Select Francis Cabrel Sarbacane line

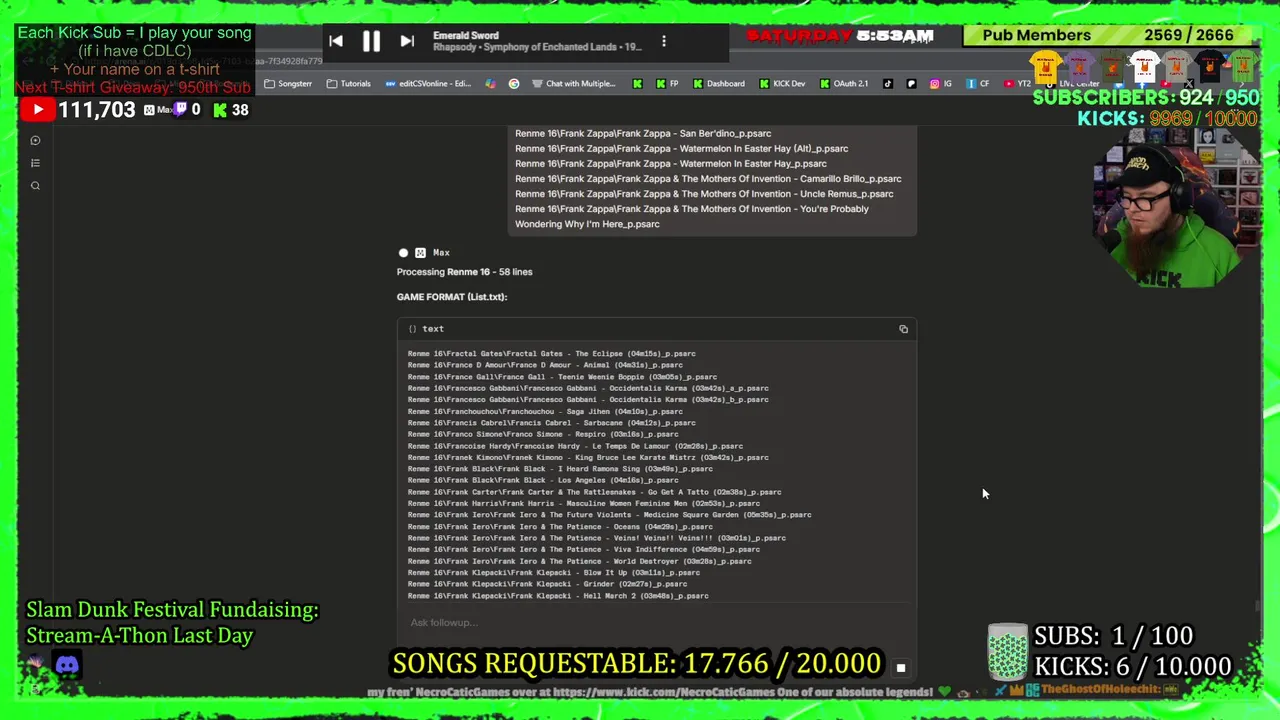tap(552, 423)
